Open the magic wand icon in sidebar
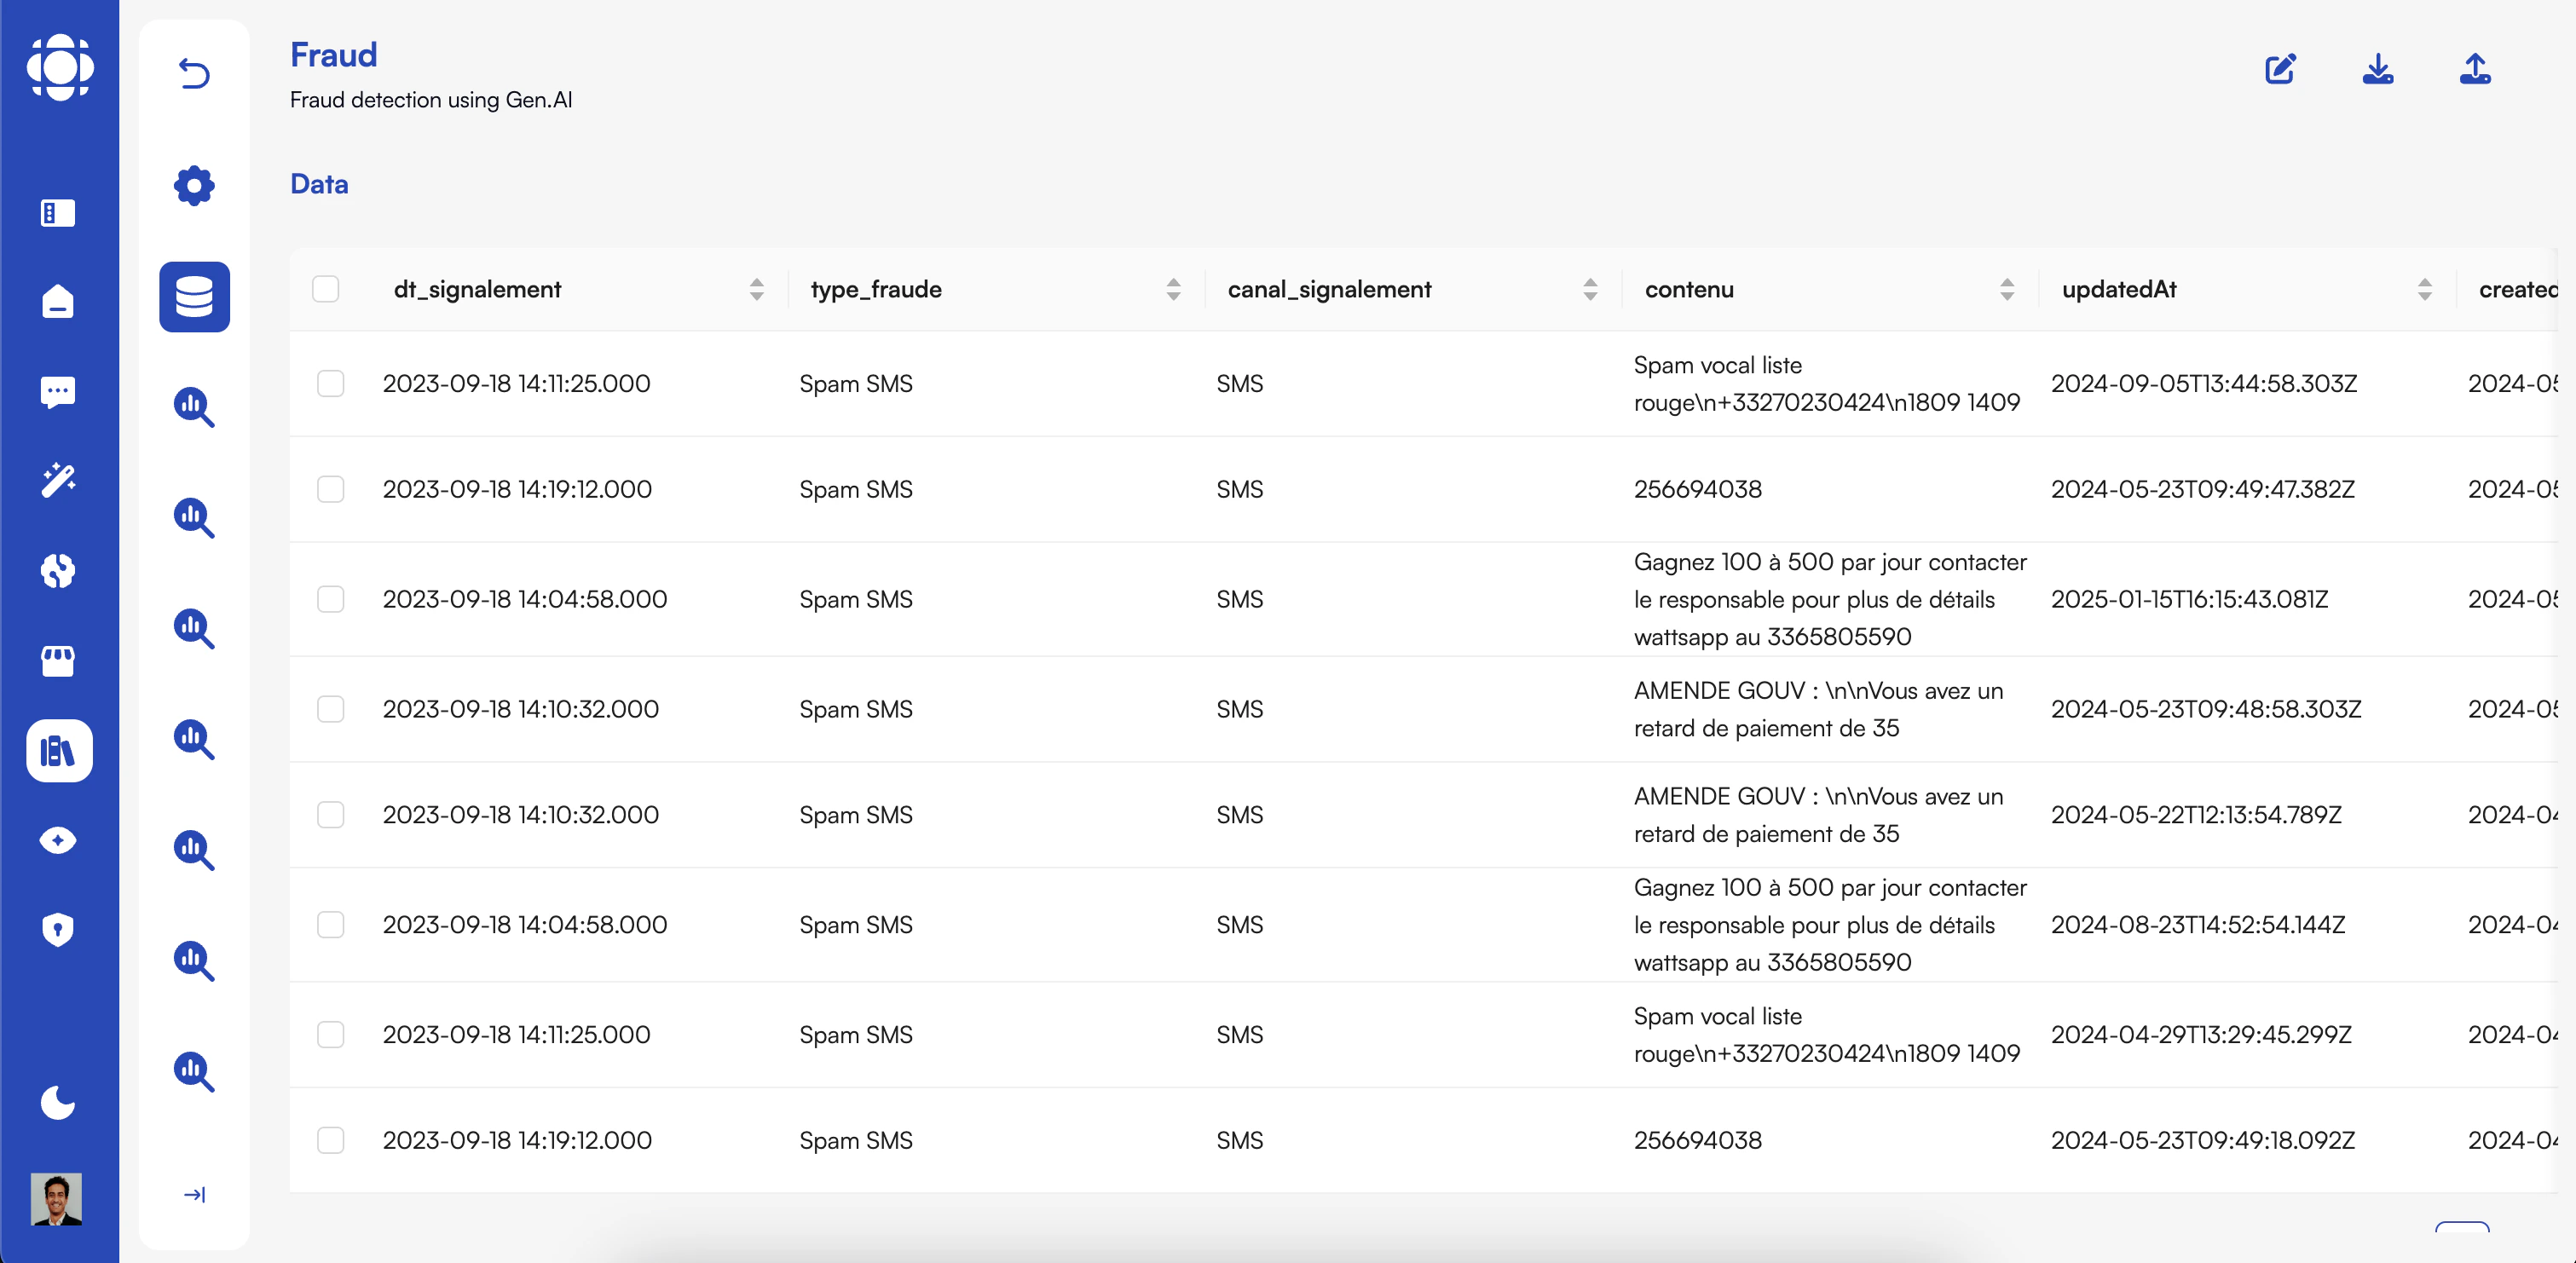This screenshot has width=2576, height=1263. (58, 481)
